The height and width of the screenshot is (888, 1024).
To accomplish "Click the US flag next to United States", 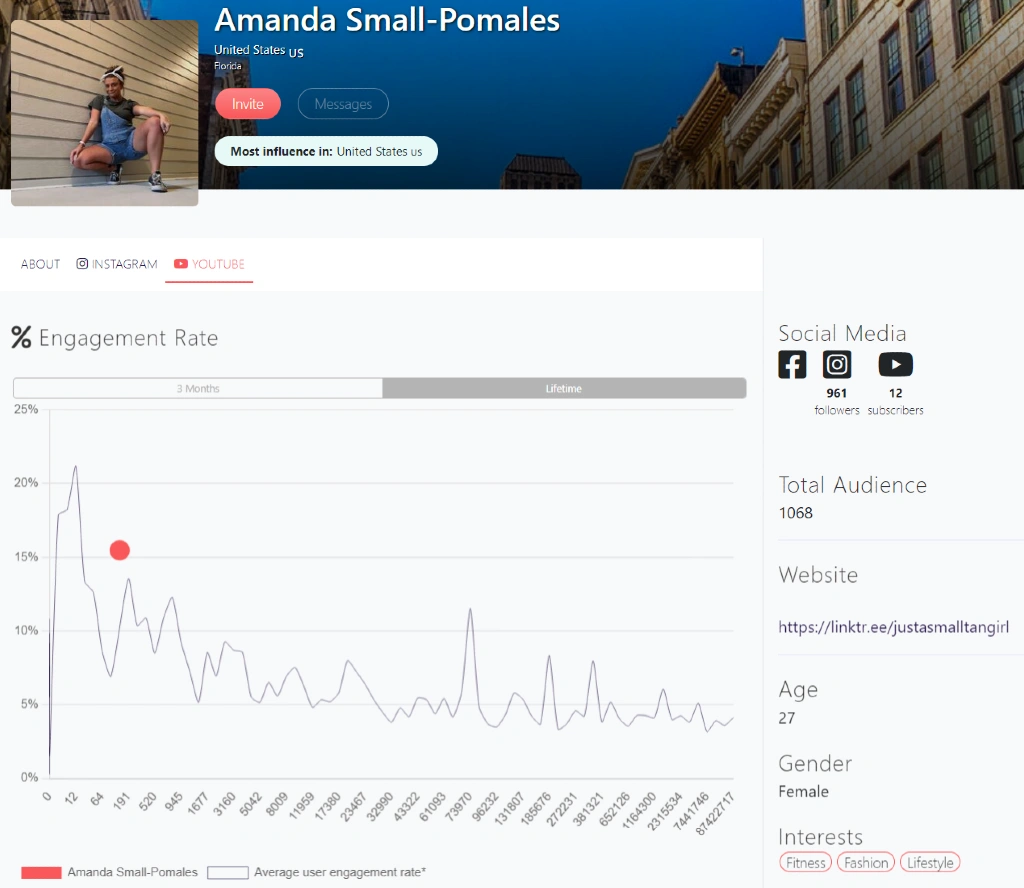I will click(x=296, y=53).
